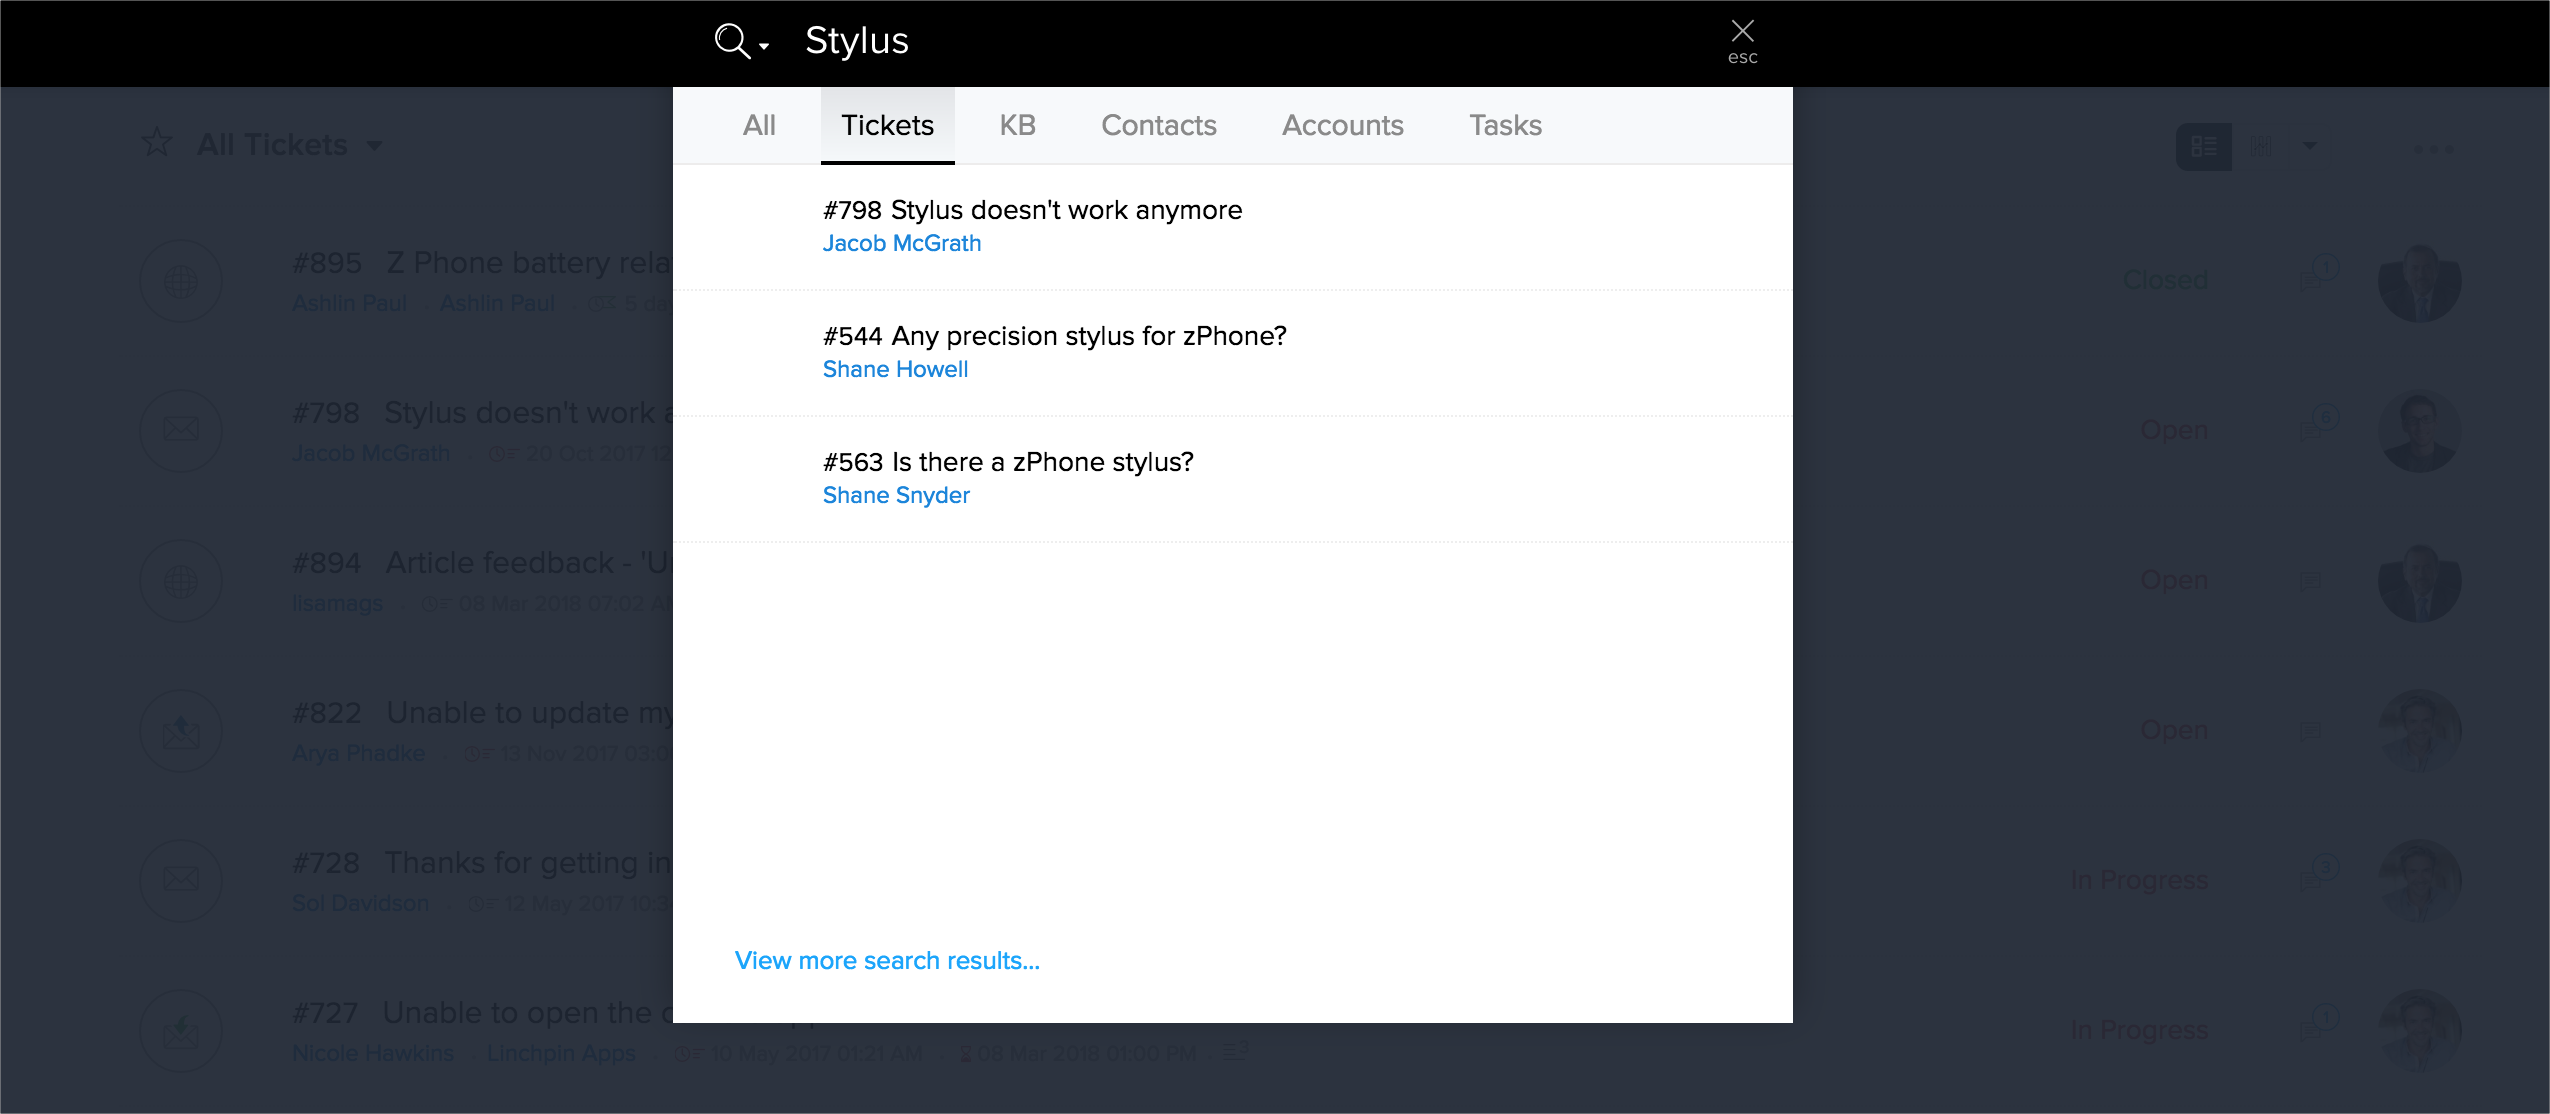Image resolution: width=2550 pixels, height=1114 pixels.
Task: Open the search scope dropdown arrow
Action: (x=764, y=46)
